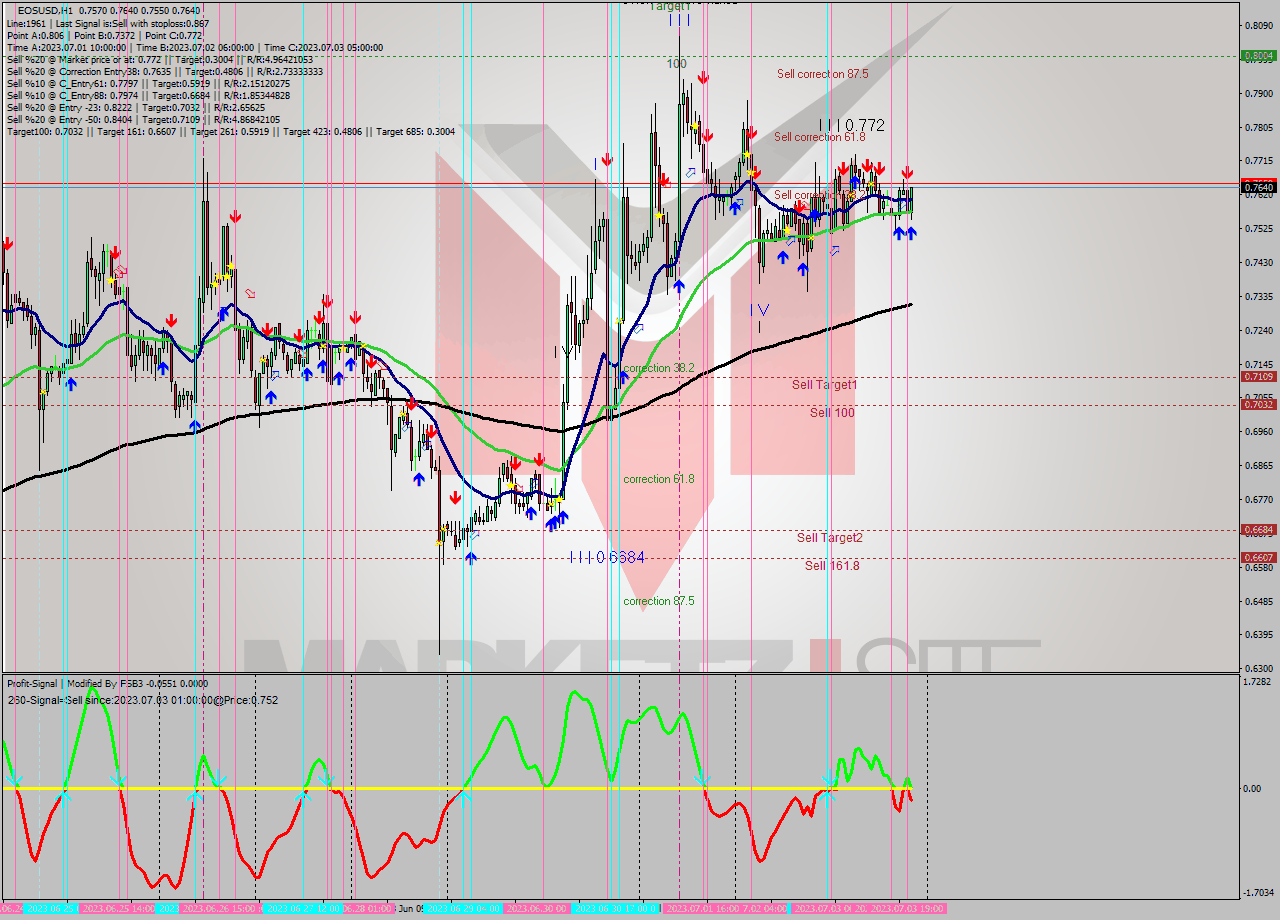Click the 'Target100: 0.7032' targets line

coord(230,131)
